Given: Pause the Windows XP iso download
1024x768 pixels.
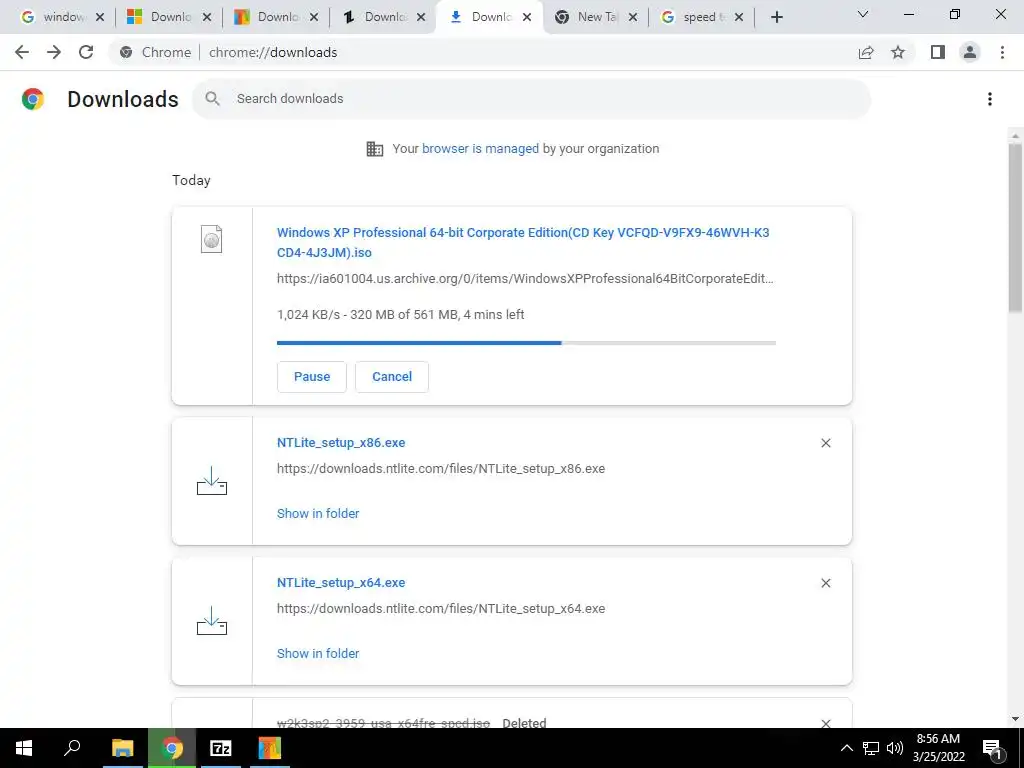Looking at the screenshot, I should [312, 377].
